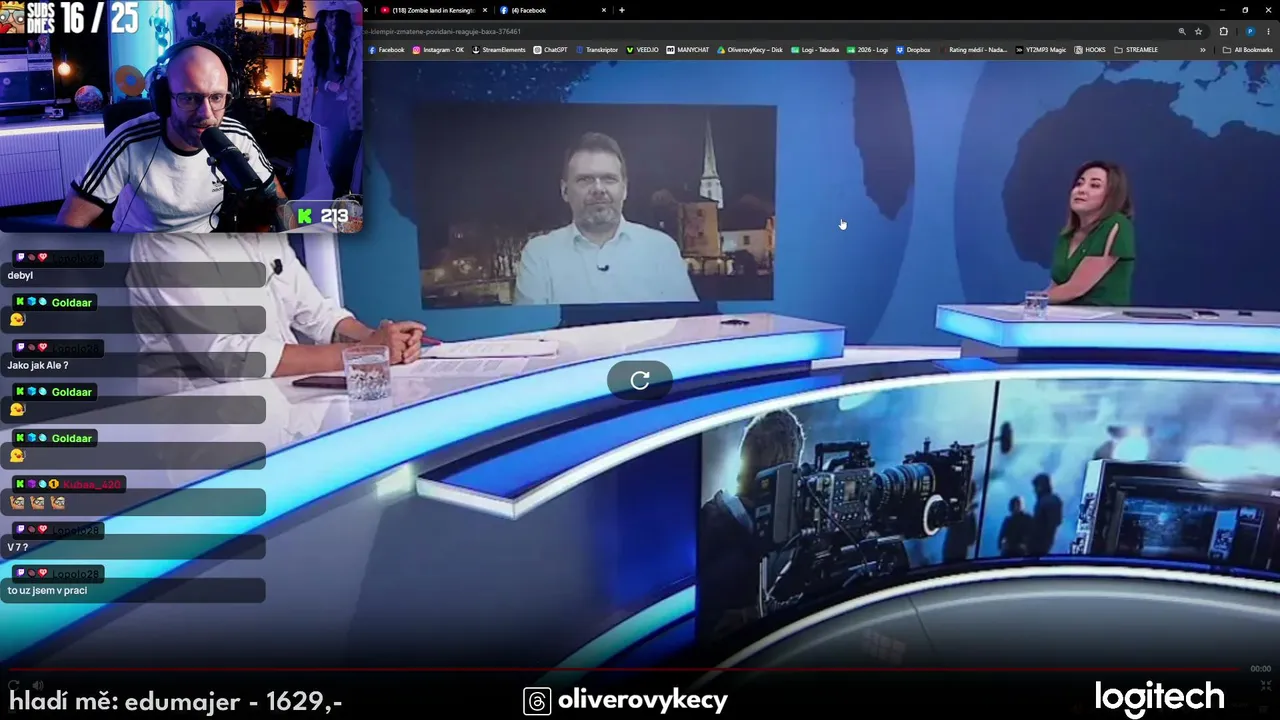Open the OliverovyKecy - Disk bookmark
1280x720 pixels.
click(750, 50)
